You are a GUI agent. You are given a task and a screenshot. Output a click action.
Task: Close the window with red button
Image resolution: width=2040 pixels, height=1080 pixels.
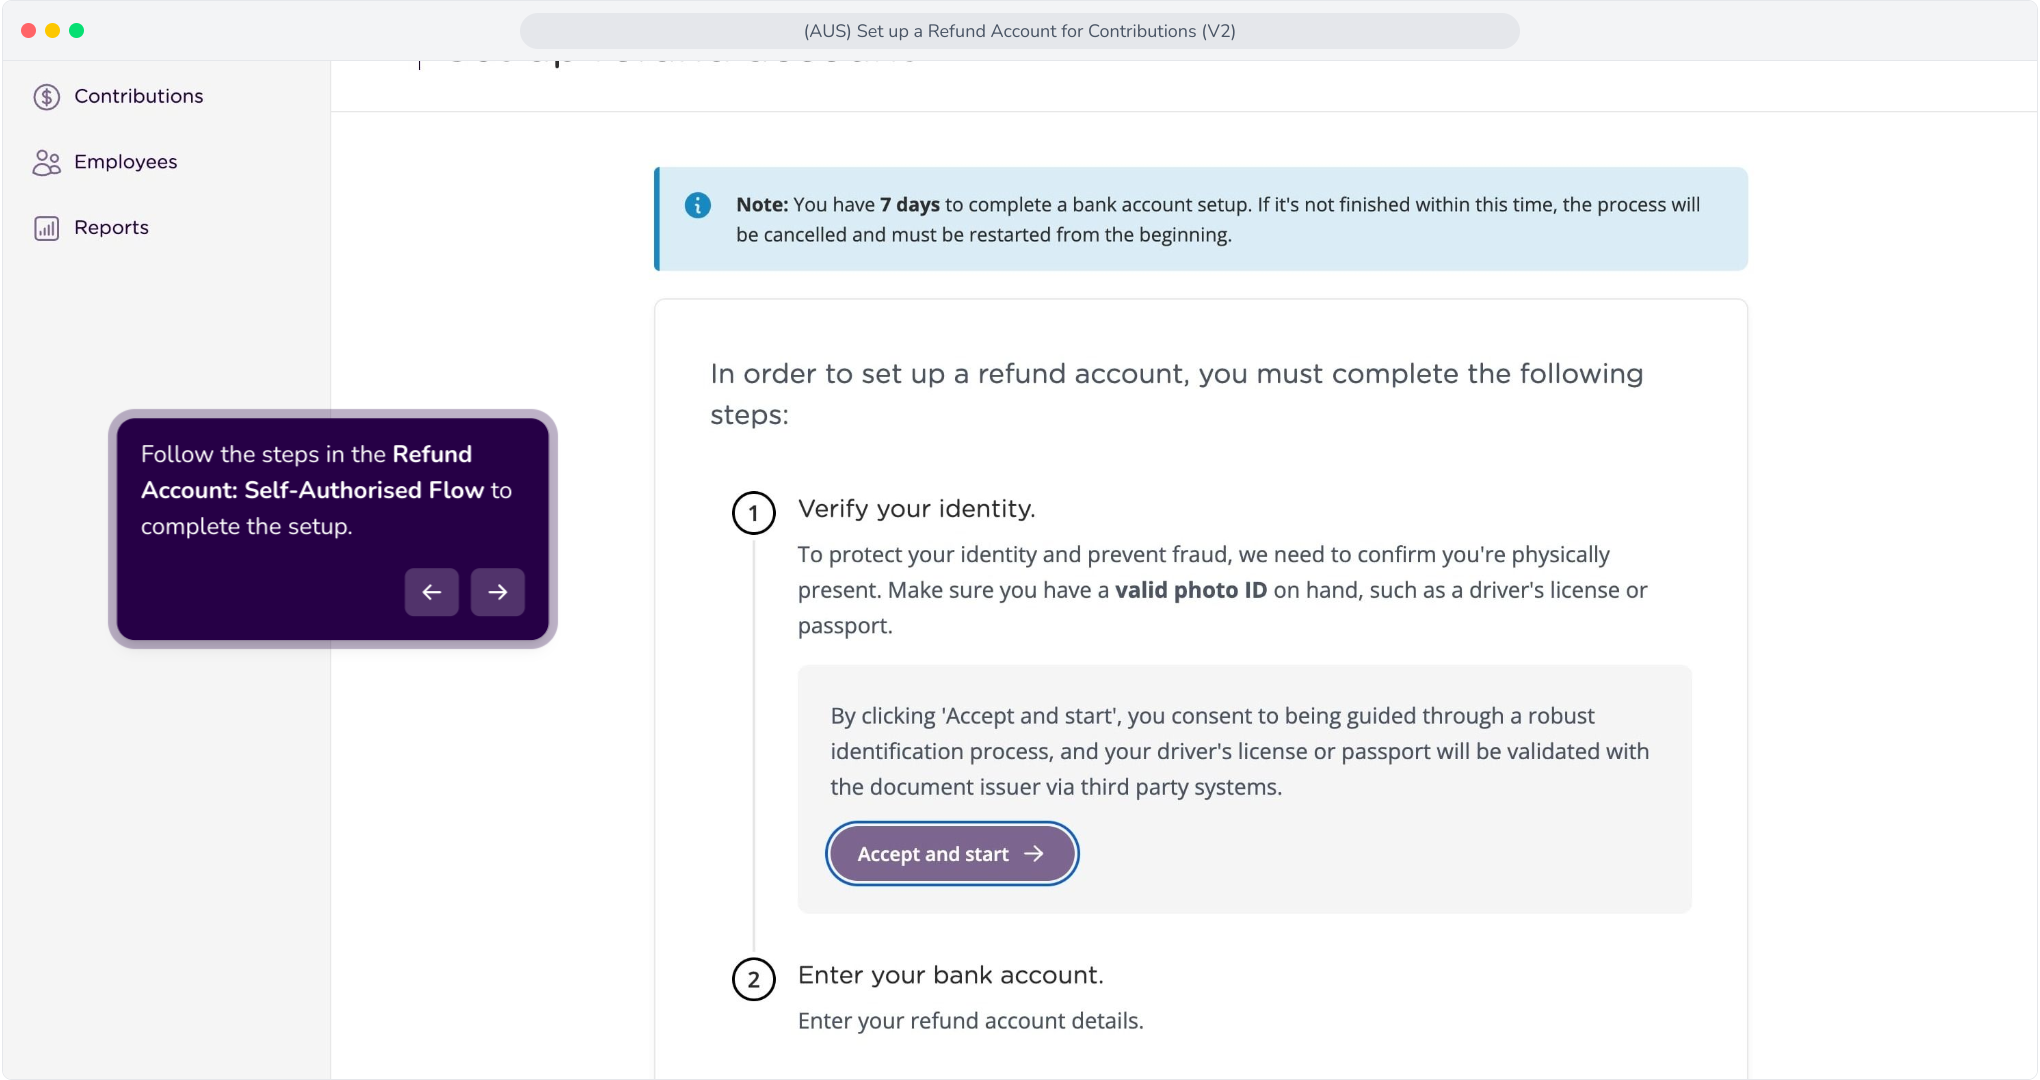click(x=28, y=31)
